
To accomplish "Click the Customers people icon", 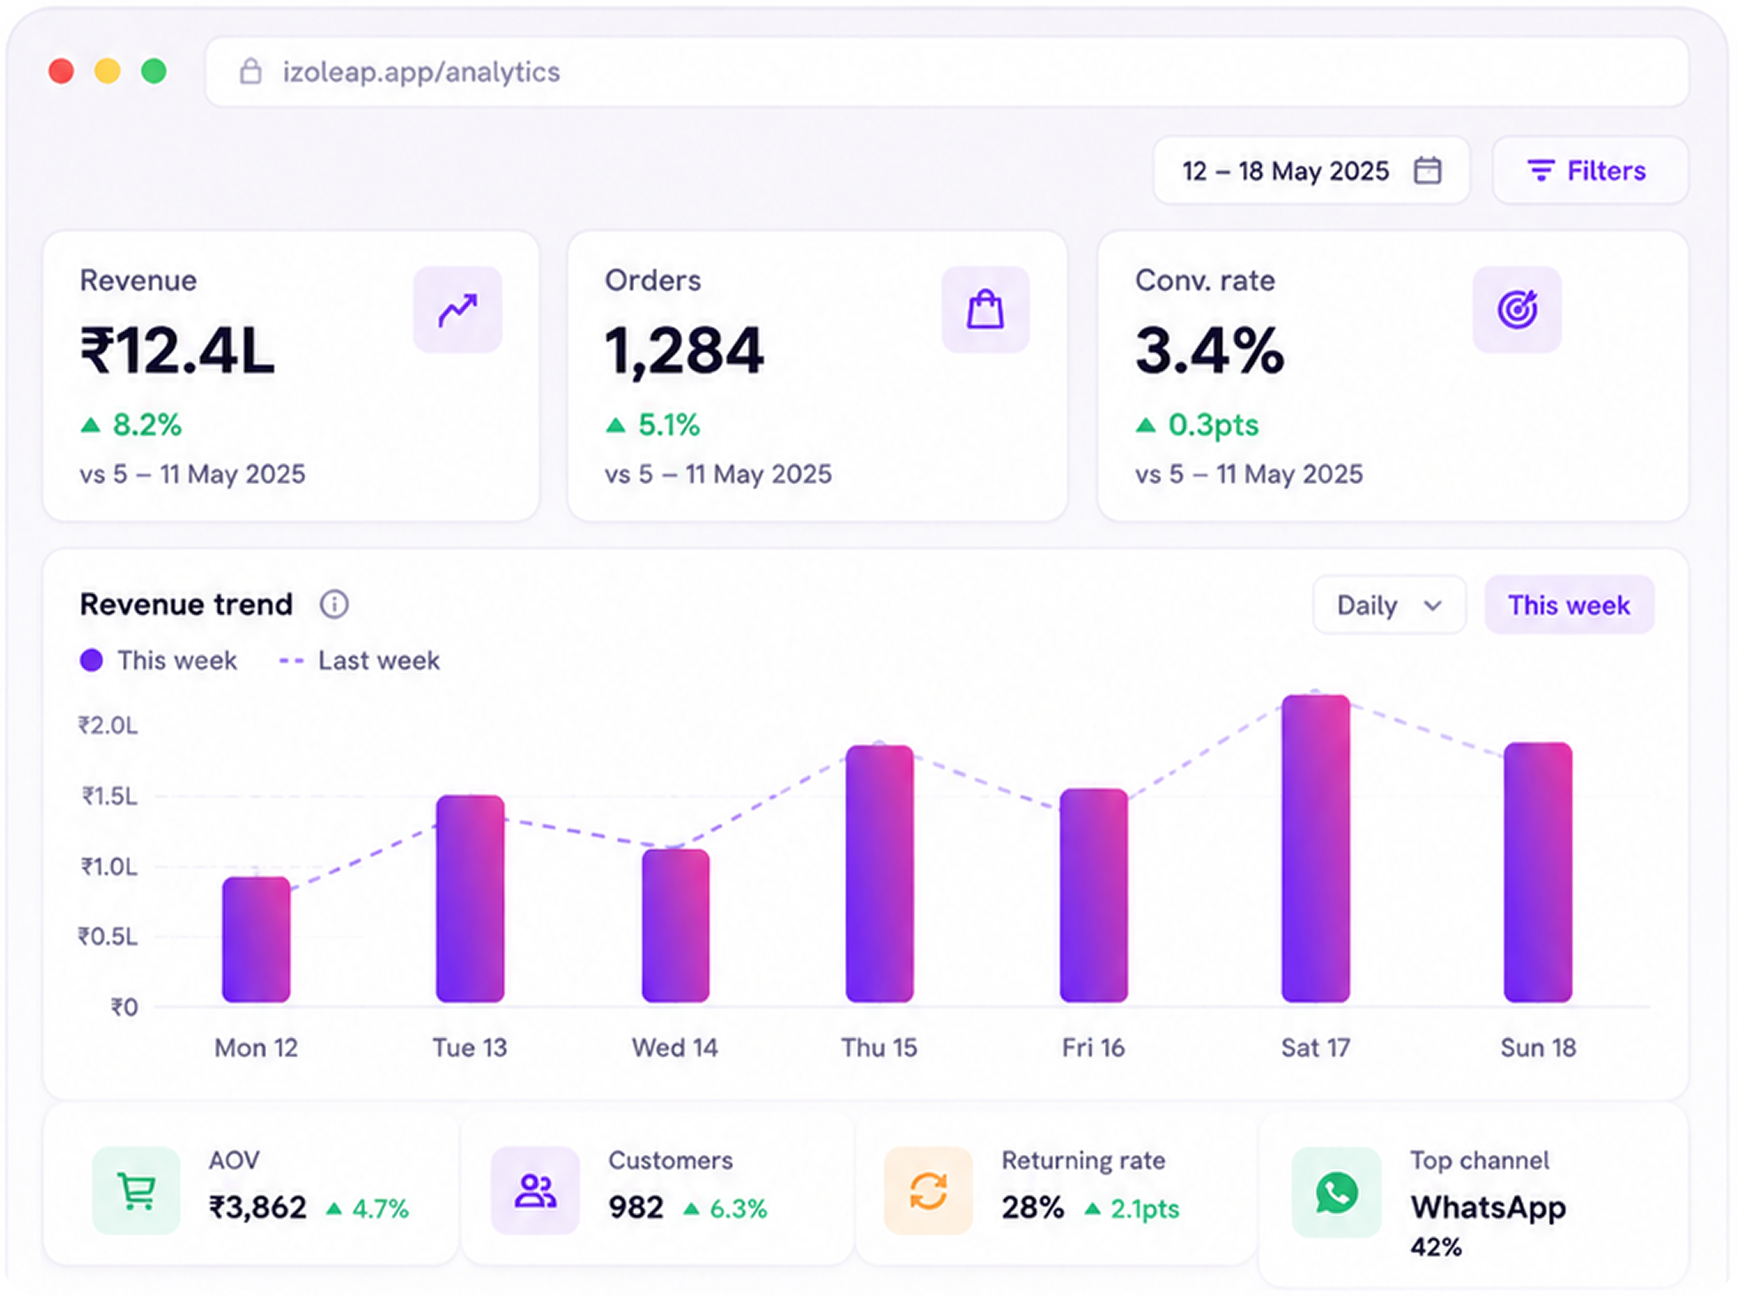I will point(535,1190).
